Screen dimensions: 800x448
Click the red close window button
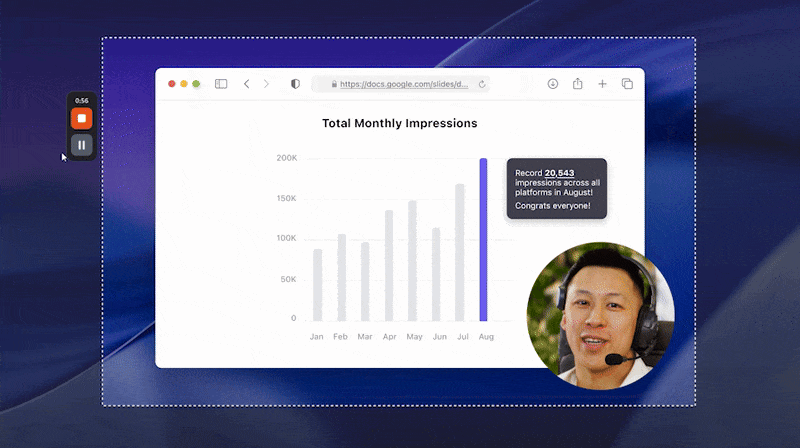point(172,84)
